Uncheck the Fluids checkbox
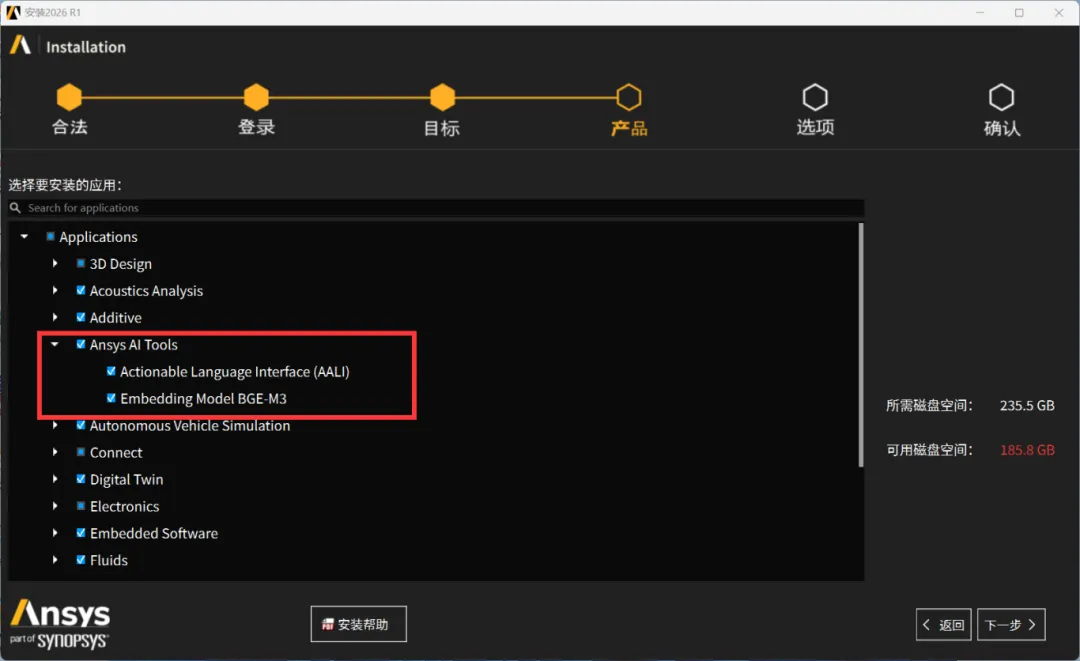This screenshot has height=661, width=1080. click(x=81, y=559)
